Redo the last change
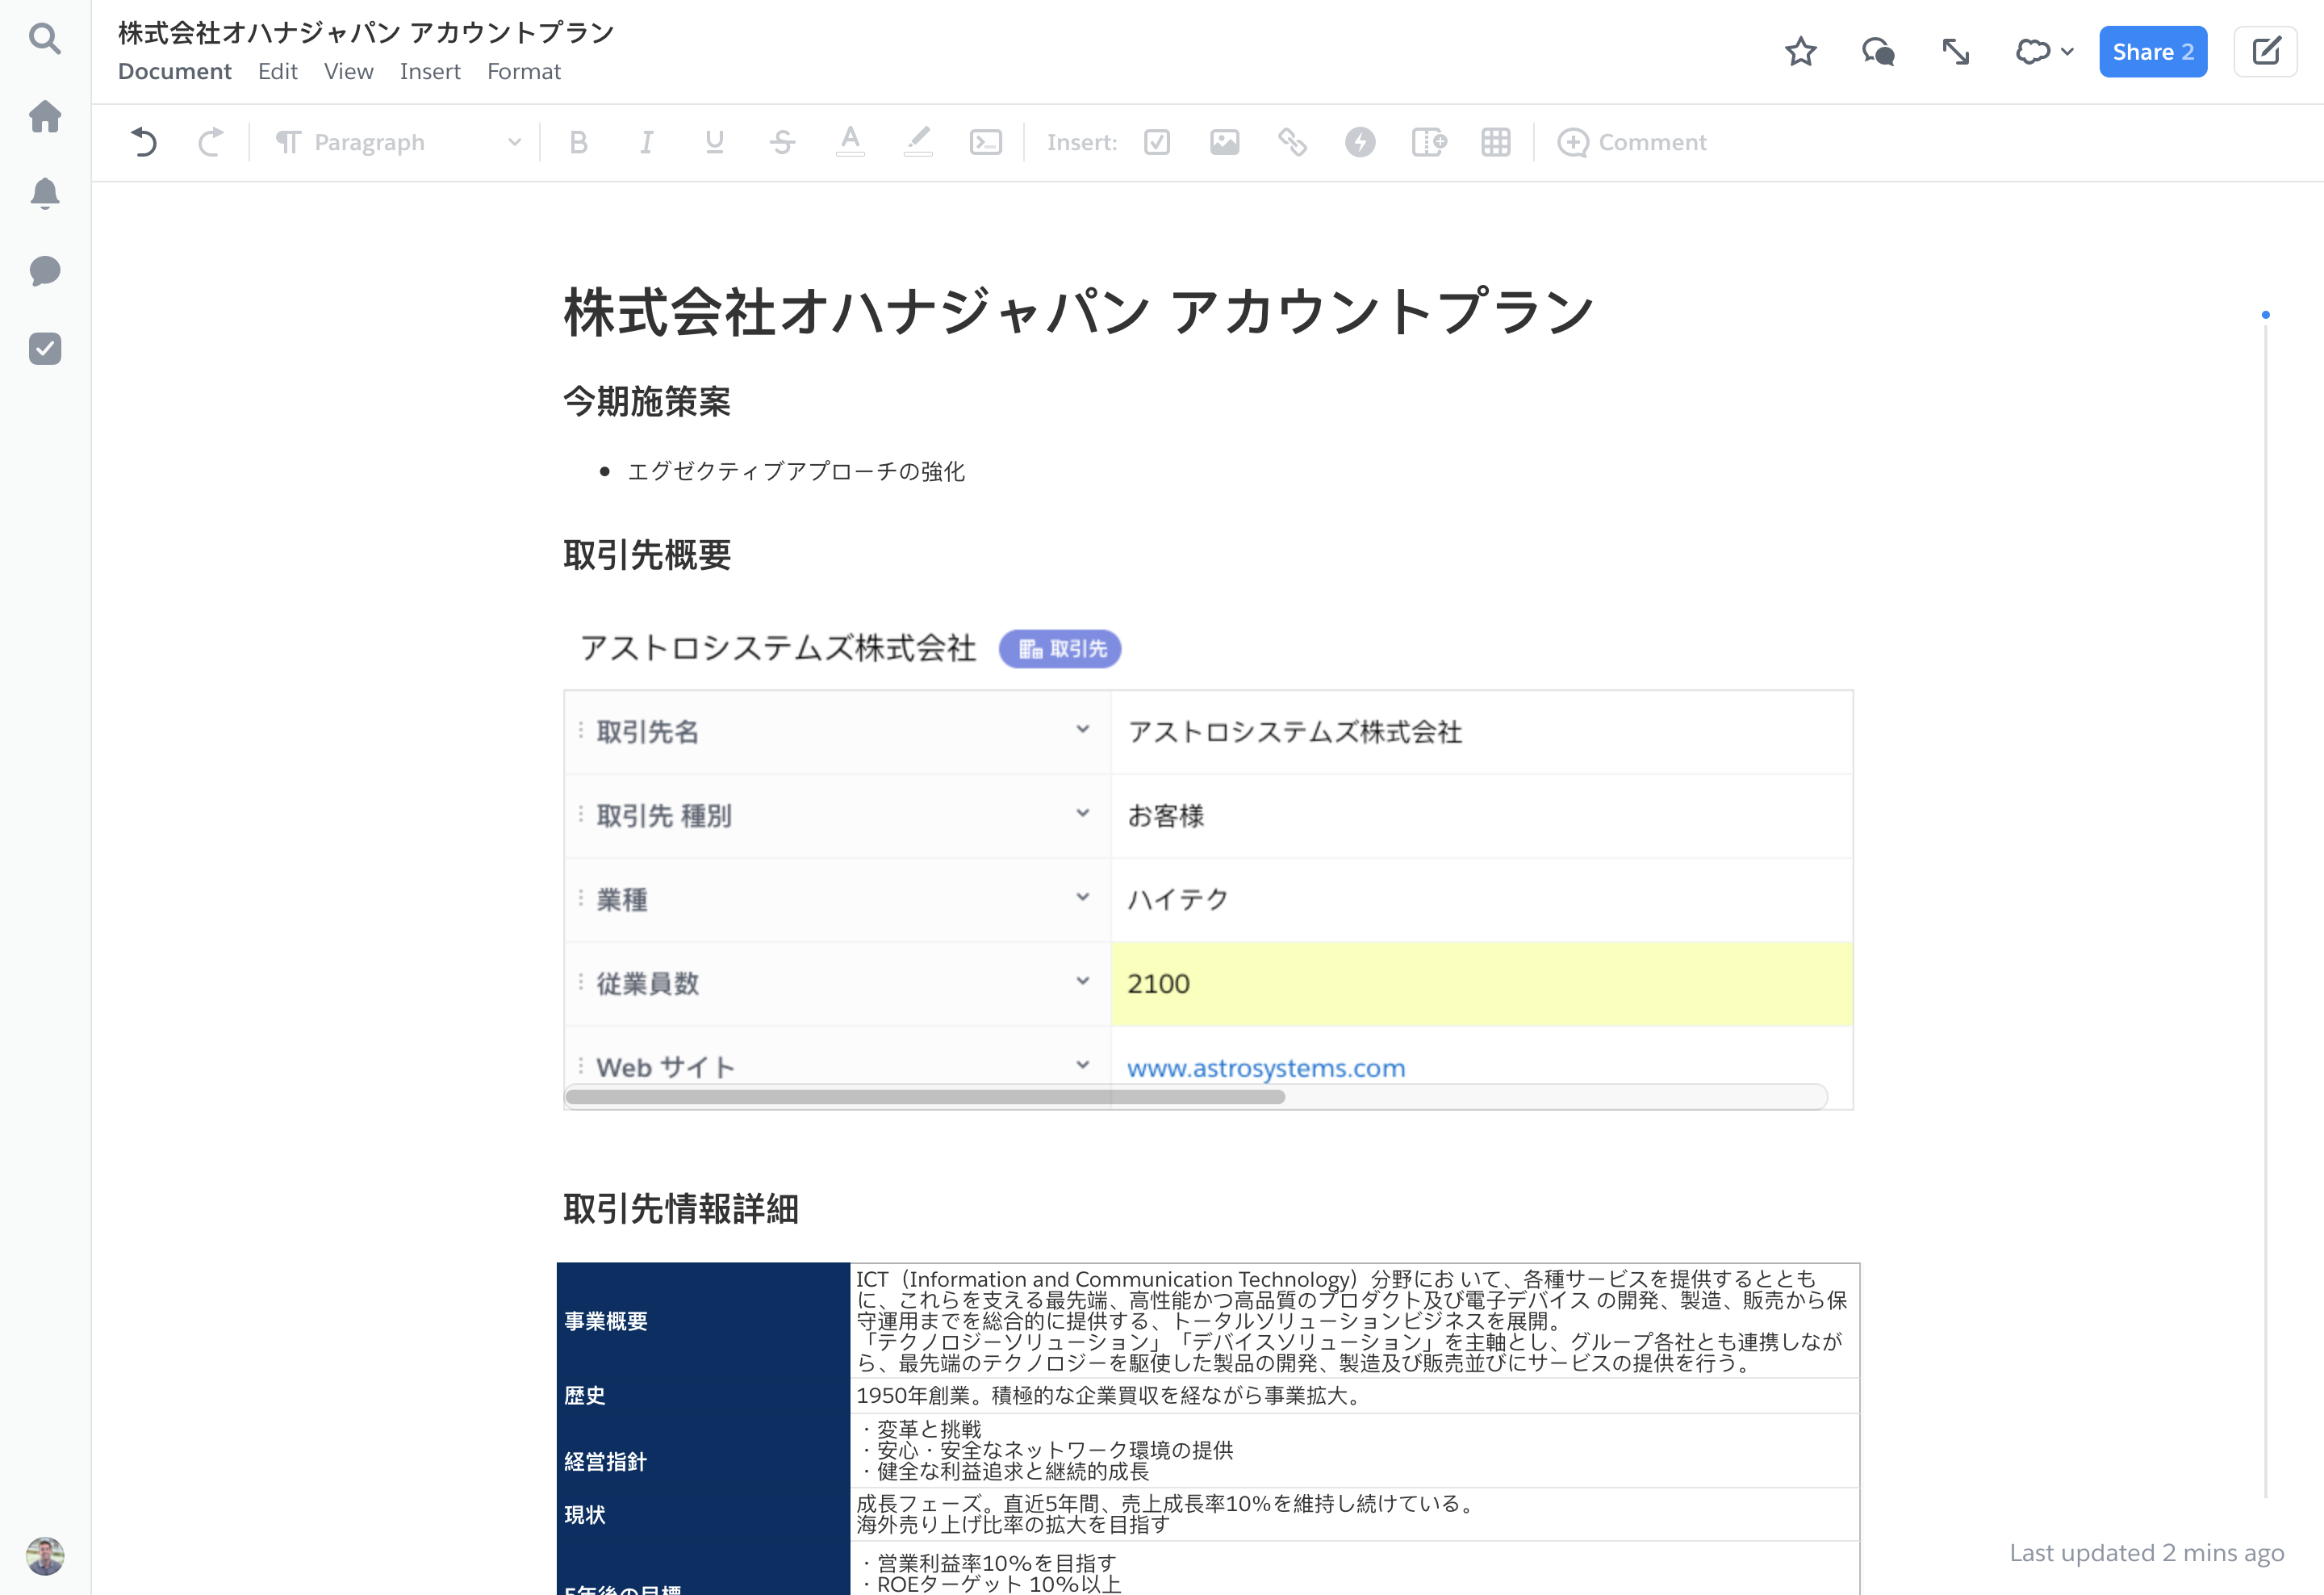The width and height of the screenshot is (2324, 1595). pos(210,142)
